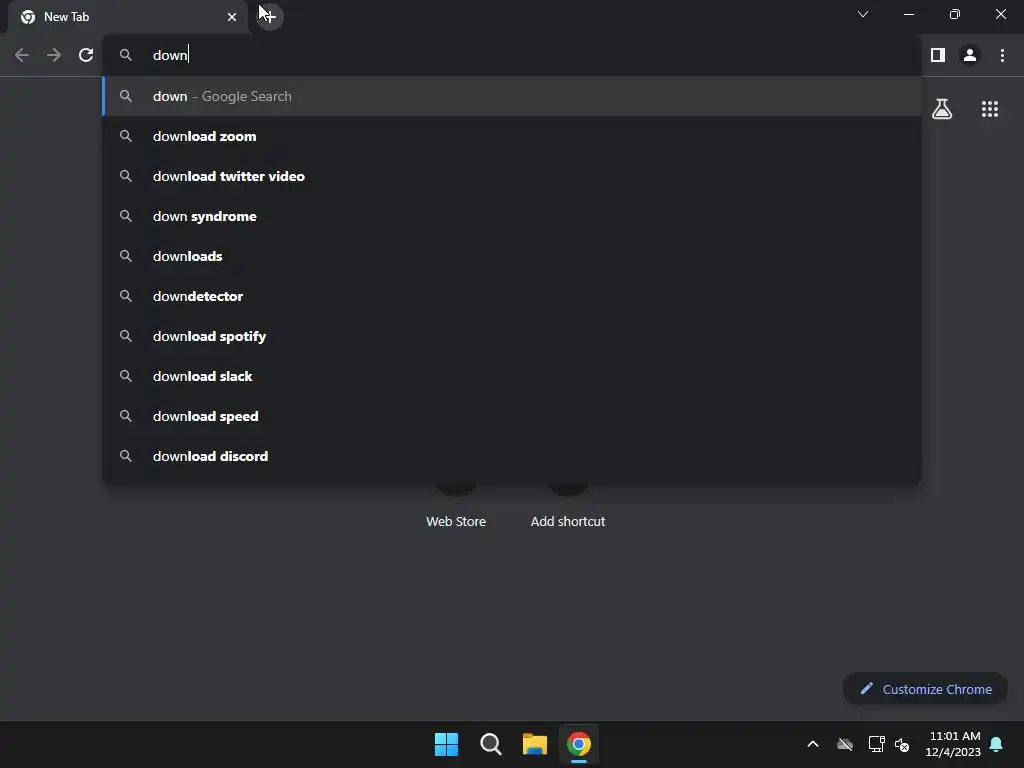Open the Windows Start menu
1024x768 pixels.
(447, 744)
